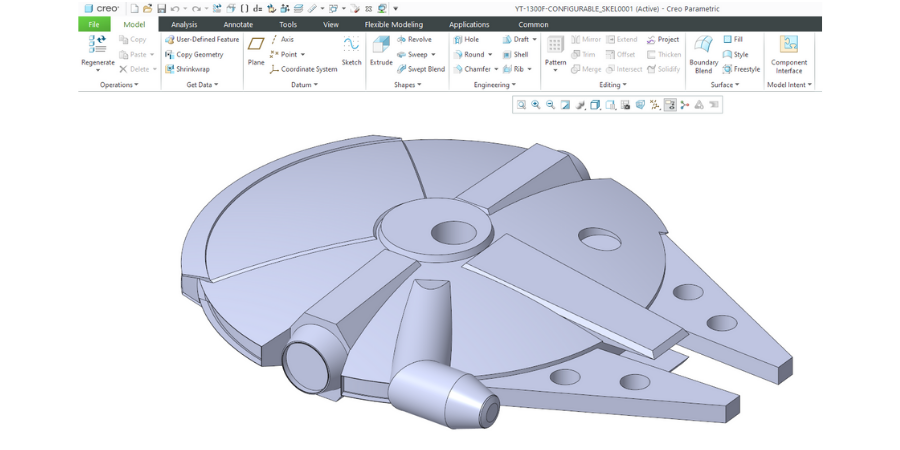Click the Extrude tool icon
The height and width of the screenshot is (450, 900).
381,46
